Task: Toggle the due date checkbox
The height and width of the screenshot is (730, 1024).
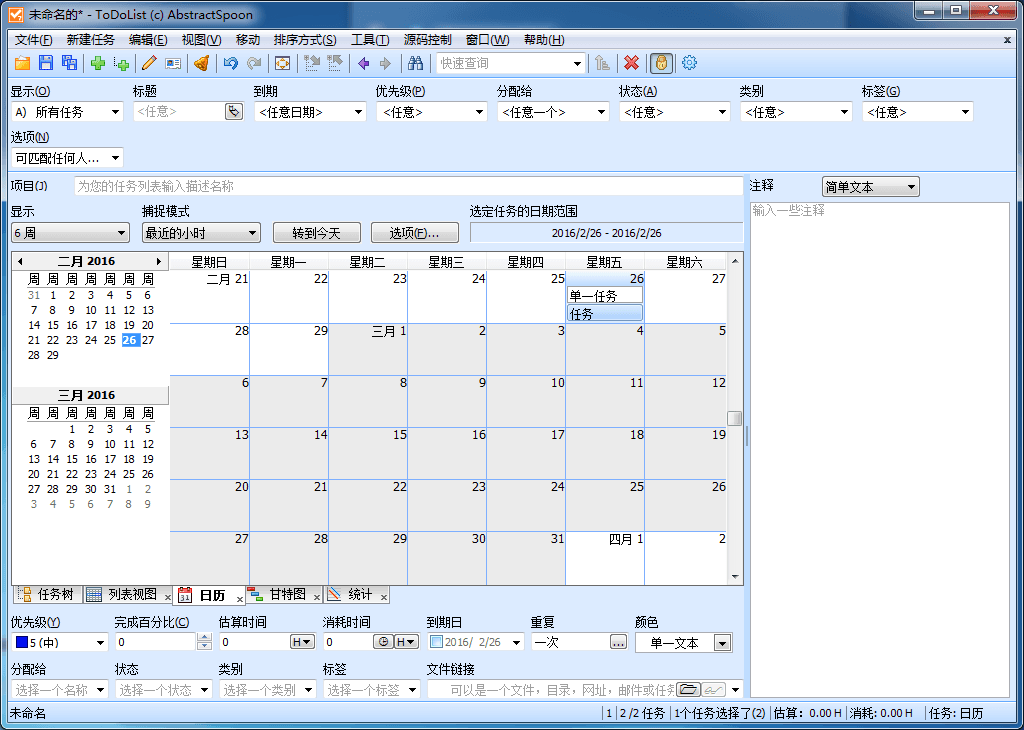Action: click(436, 642)
